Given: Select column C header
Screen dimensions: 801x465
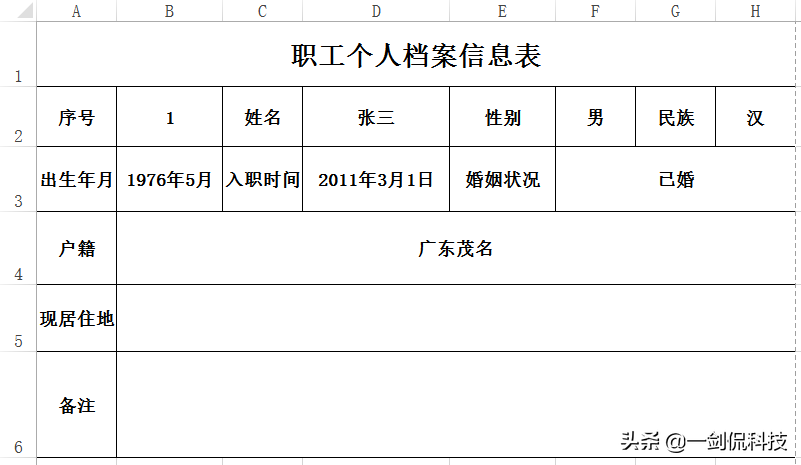Looking at the screenshot, I should tap(263, 11).
